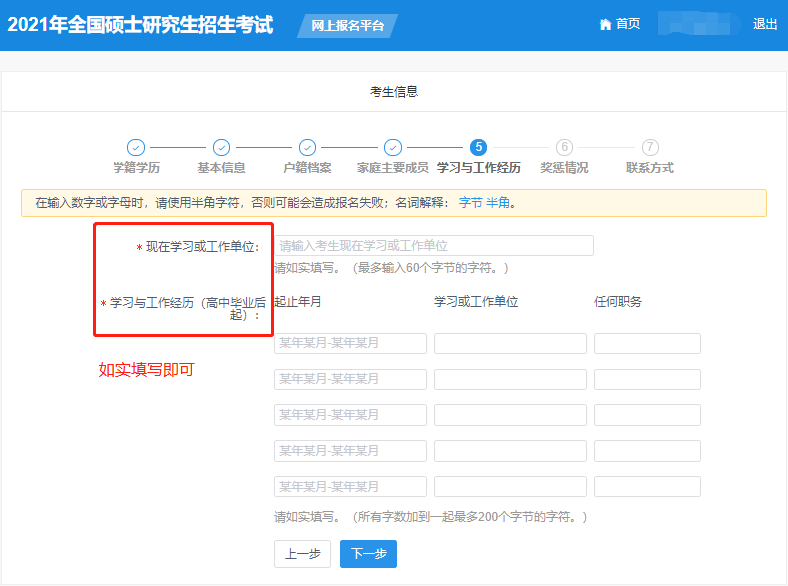Click step 1 checkmark circle 学籍学历
This screenshot has height=586, width=788.
click(136, 148)
